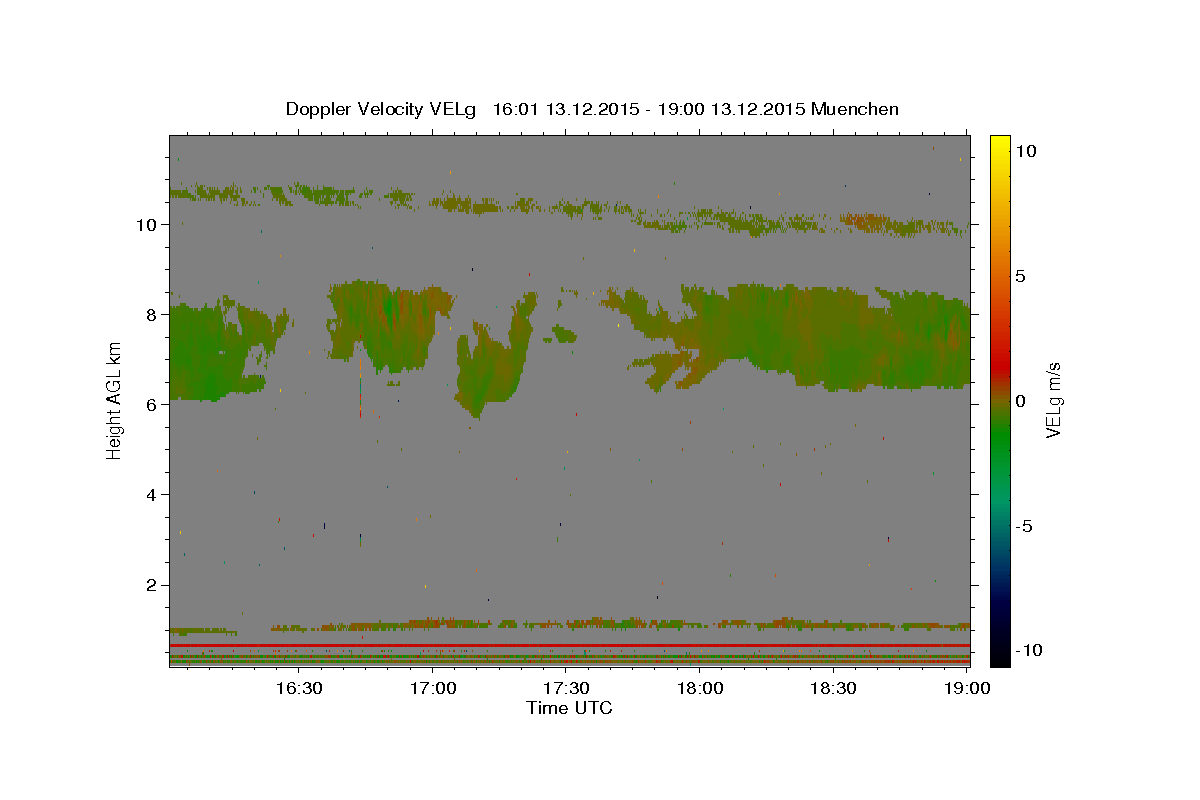Click the red horizontal line near ground level

point(569,646)
